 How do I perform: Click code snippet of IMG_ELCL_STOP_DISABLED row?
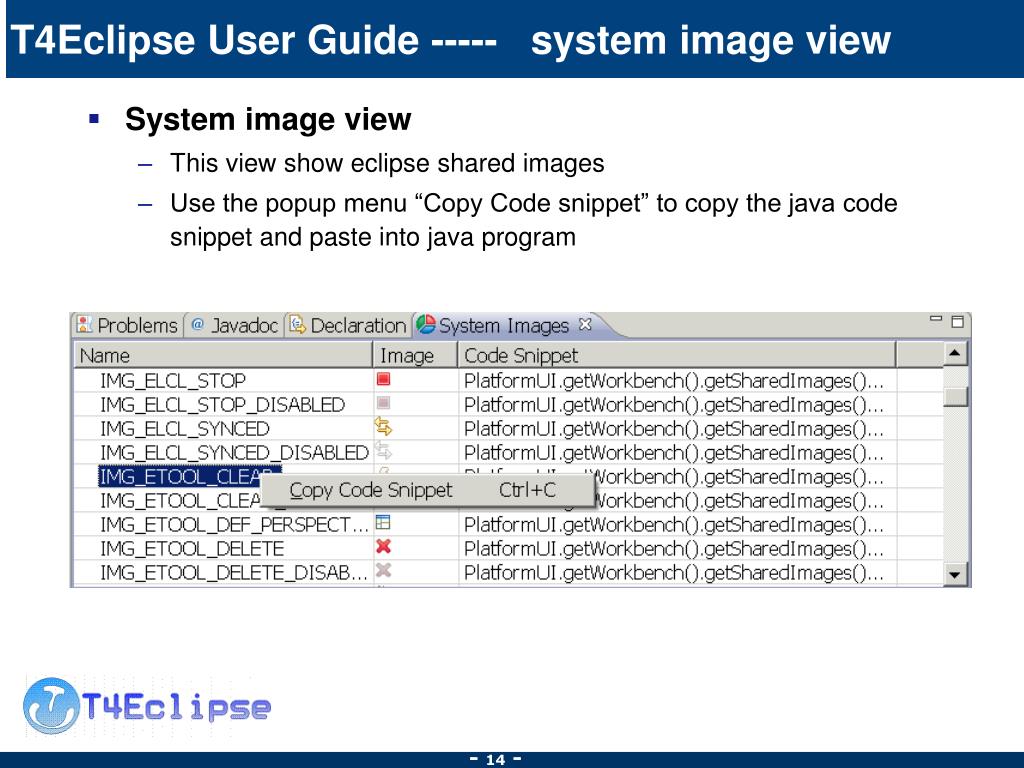point(673,405)
